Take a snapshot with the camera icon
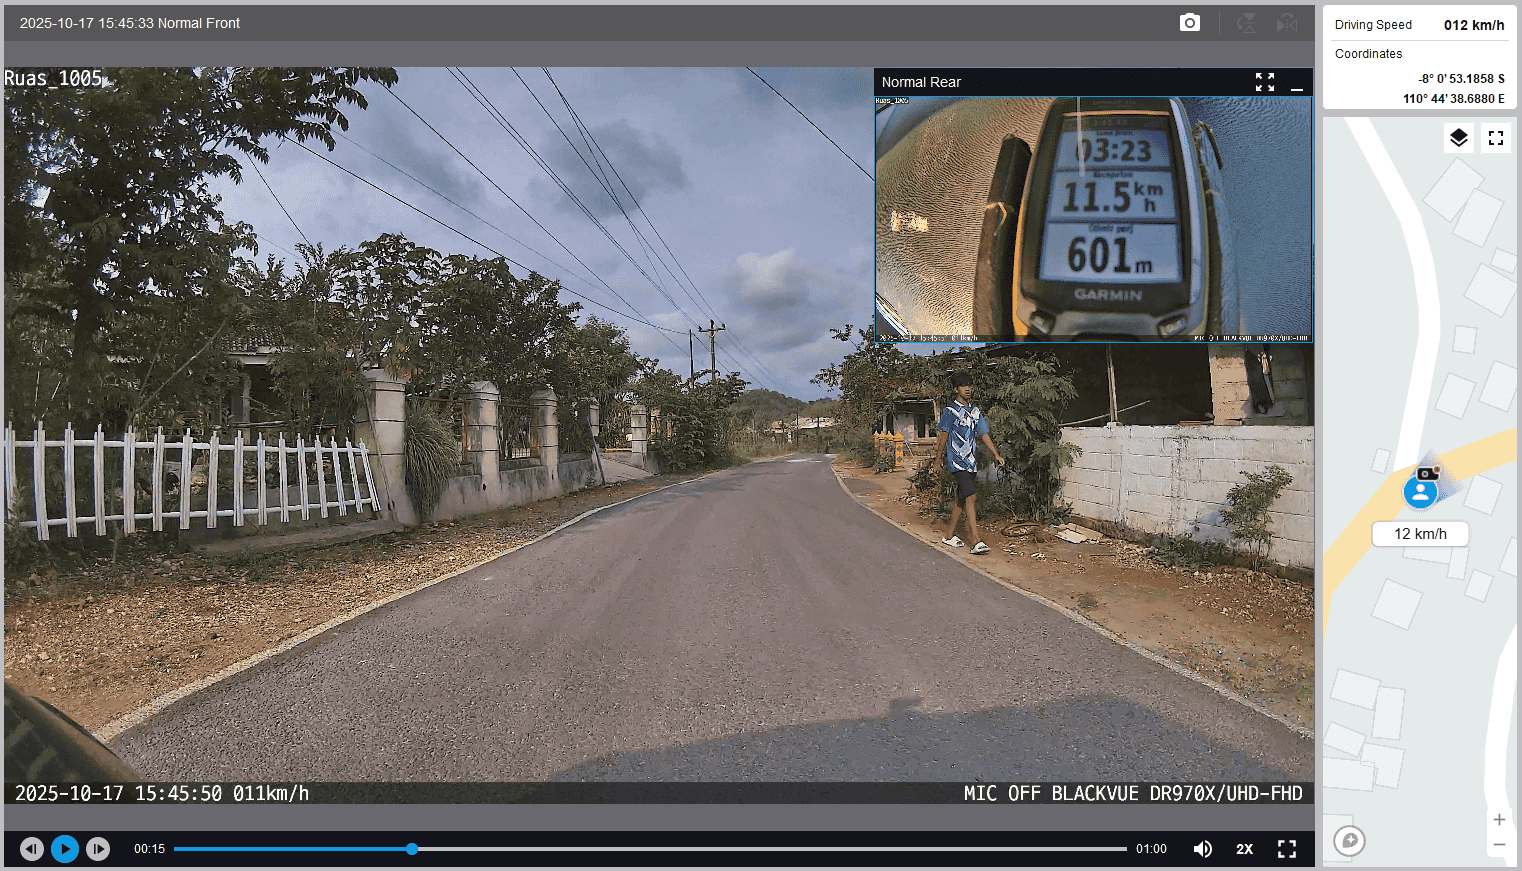Screen dimensions: 1522x871 (x=1189, y=23)
